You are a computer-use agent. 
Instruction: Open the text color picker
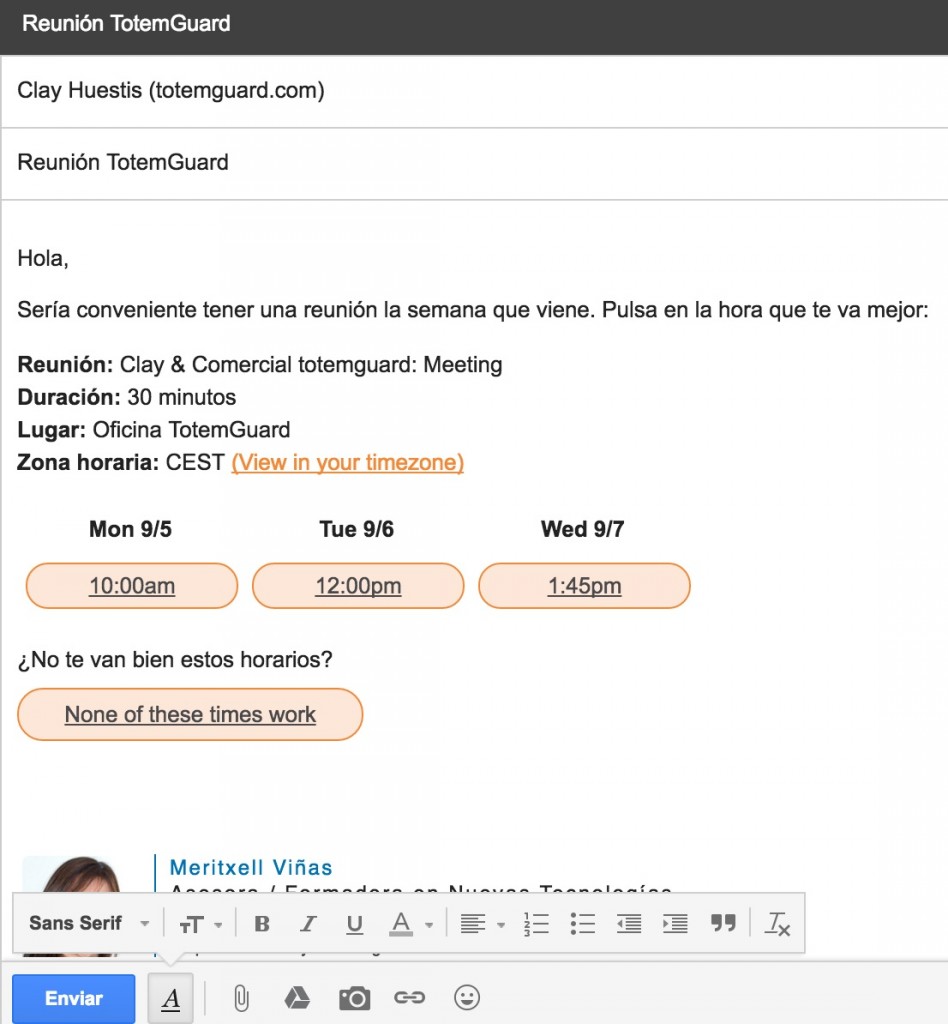pyautogui.click(x=411, y=923)
